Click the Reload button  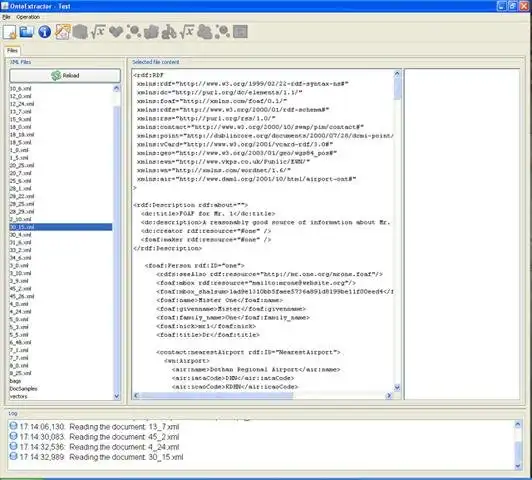pos(65,75)
